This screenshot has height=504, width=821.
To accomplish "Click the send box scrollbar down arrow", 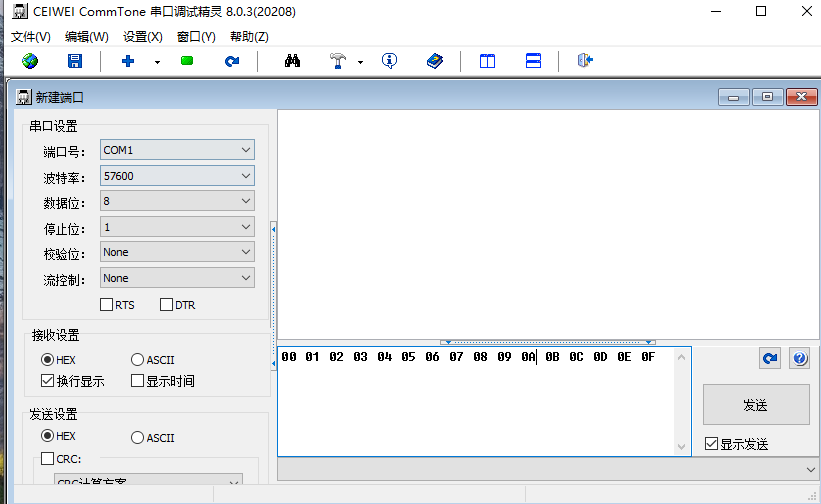I will point(681,446).
